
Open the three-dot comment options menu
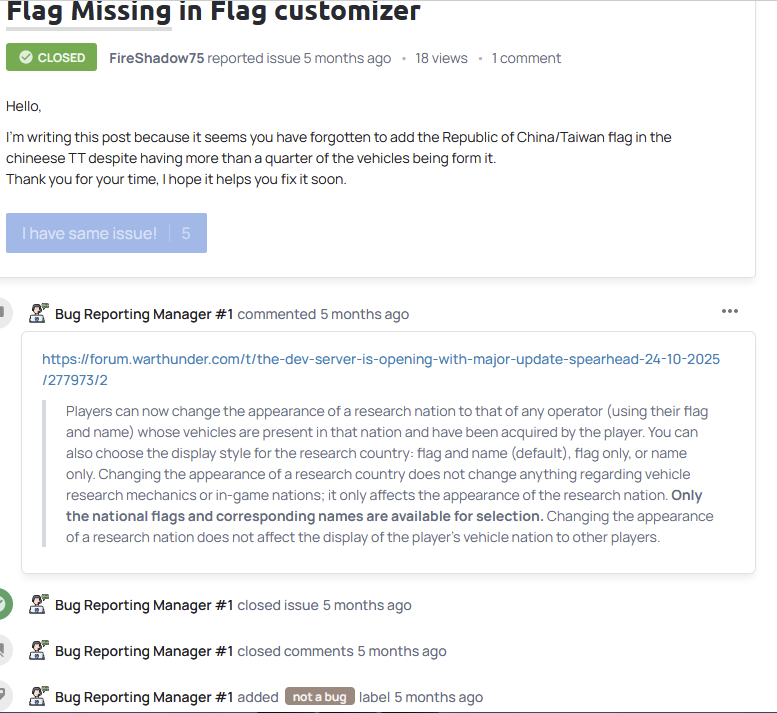click(730, 311)
